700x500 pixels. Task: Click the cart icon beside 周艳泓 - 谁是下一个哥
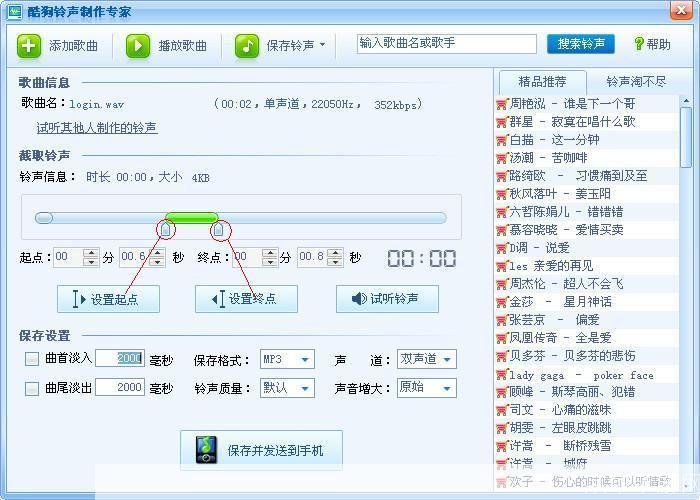point(502,104)
